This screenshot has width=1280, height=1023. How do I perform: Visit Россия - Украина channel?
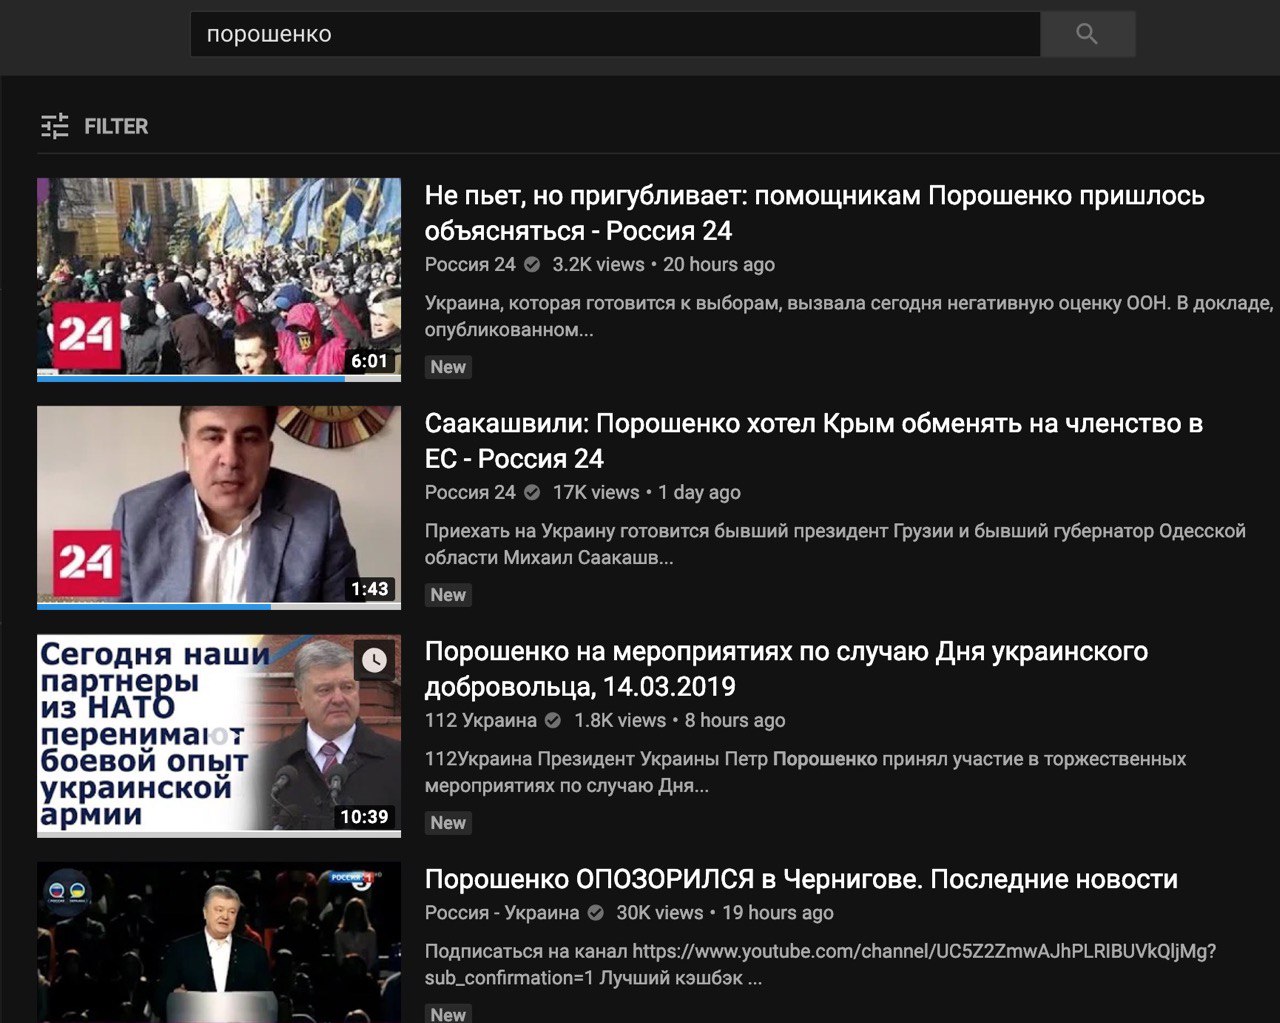[502, 913]
